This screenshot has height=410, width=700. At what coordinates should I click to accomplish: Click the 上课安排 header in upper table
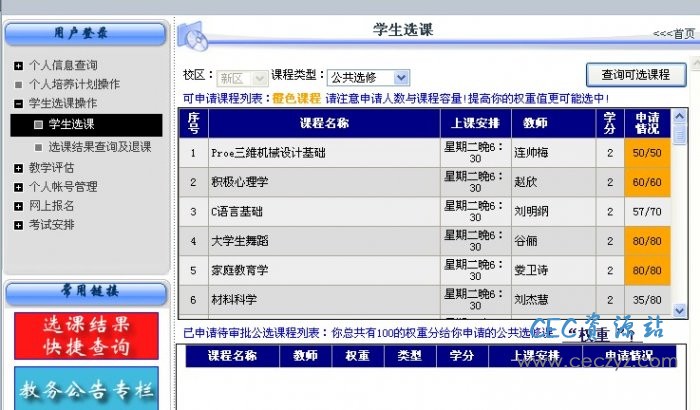click(x=475, y=123)
